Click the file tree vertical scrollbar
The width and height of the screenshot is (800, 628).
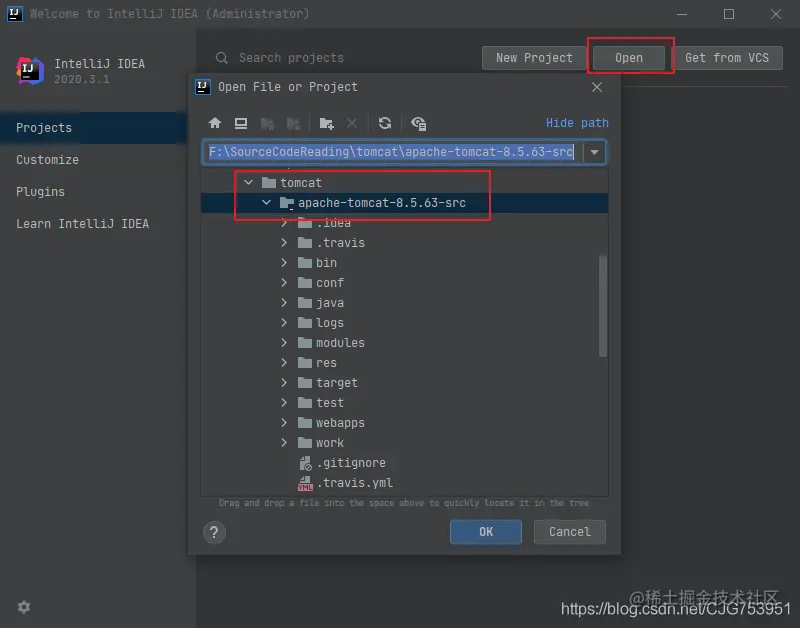click(x=603, y=306)
